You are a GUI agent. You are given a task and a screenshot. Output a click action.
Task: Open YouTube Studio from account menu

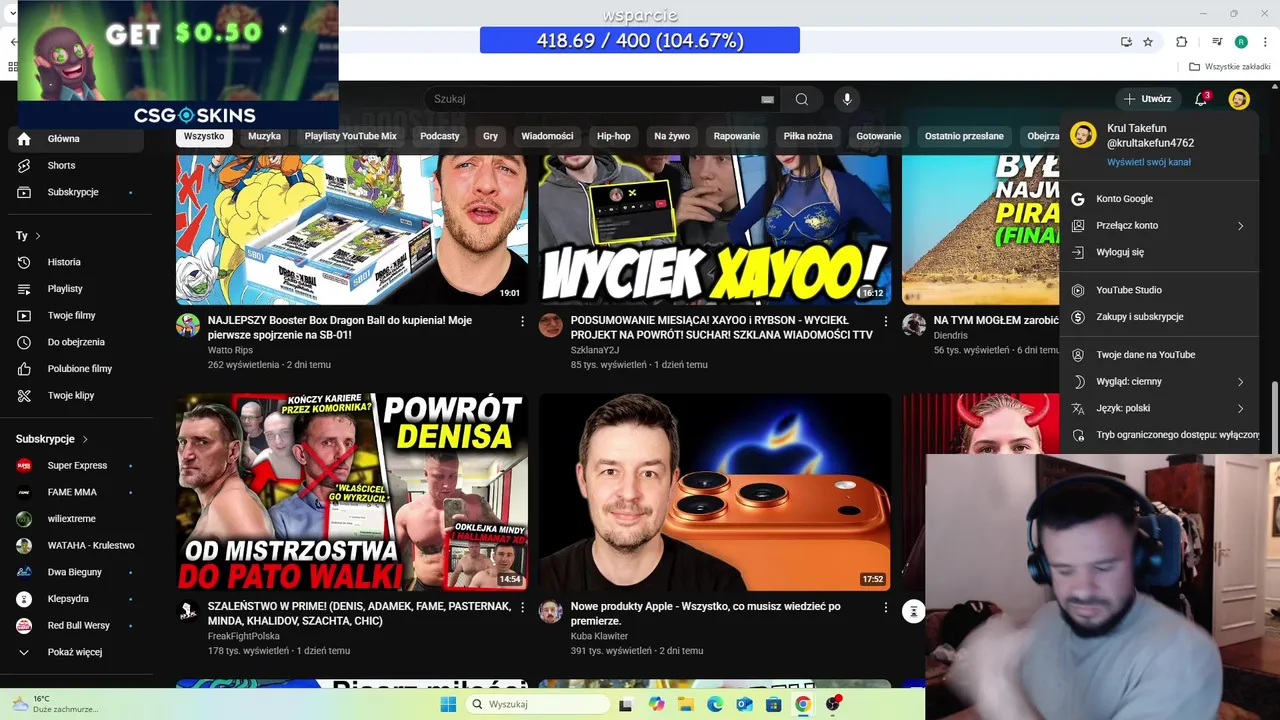click(x=1159, y=290)
